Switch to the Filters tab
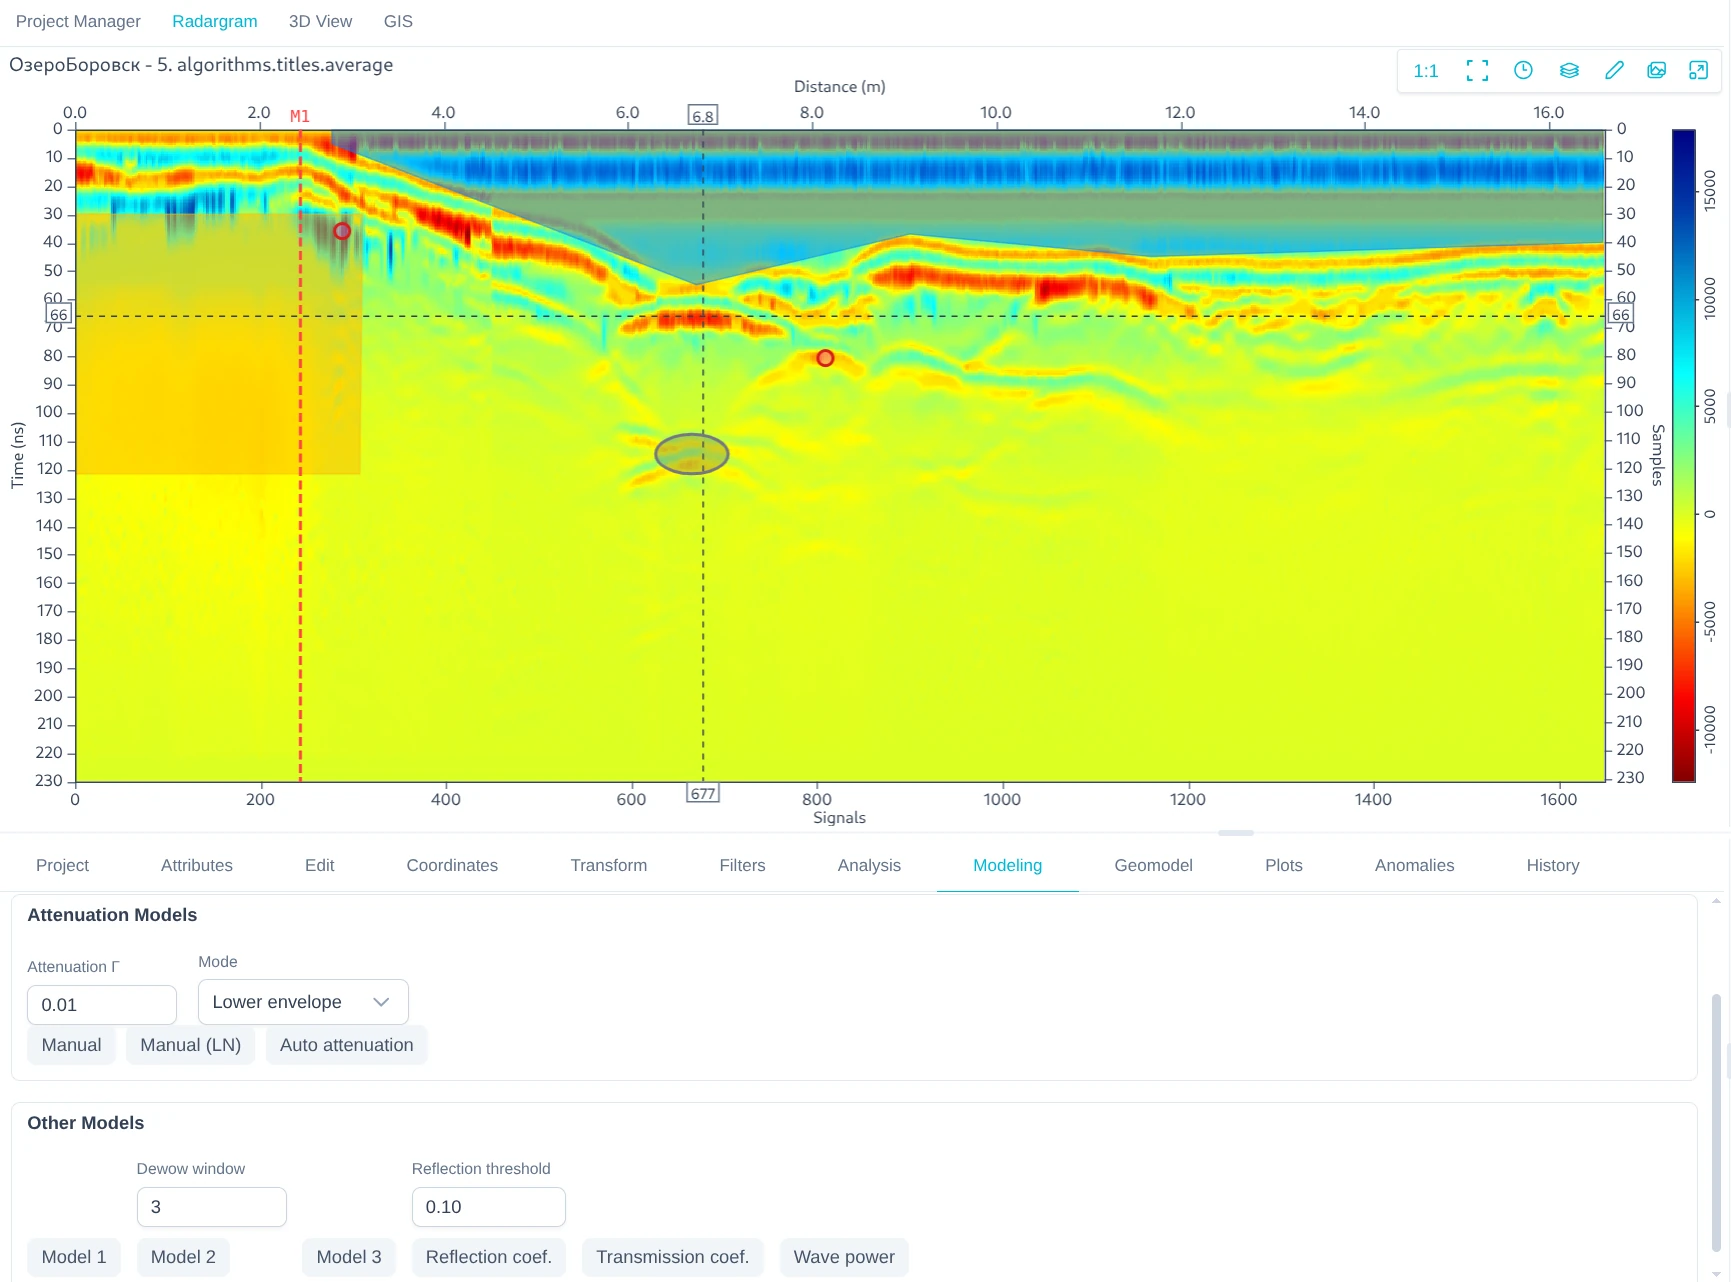 click(742, 865)
